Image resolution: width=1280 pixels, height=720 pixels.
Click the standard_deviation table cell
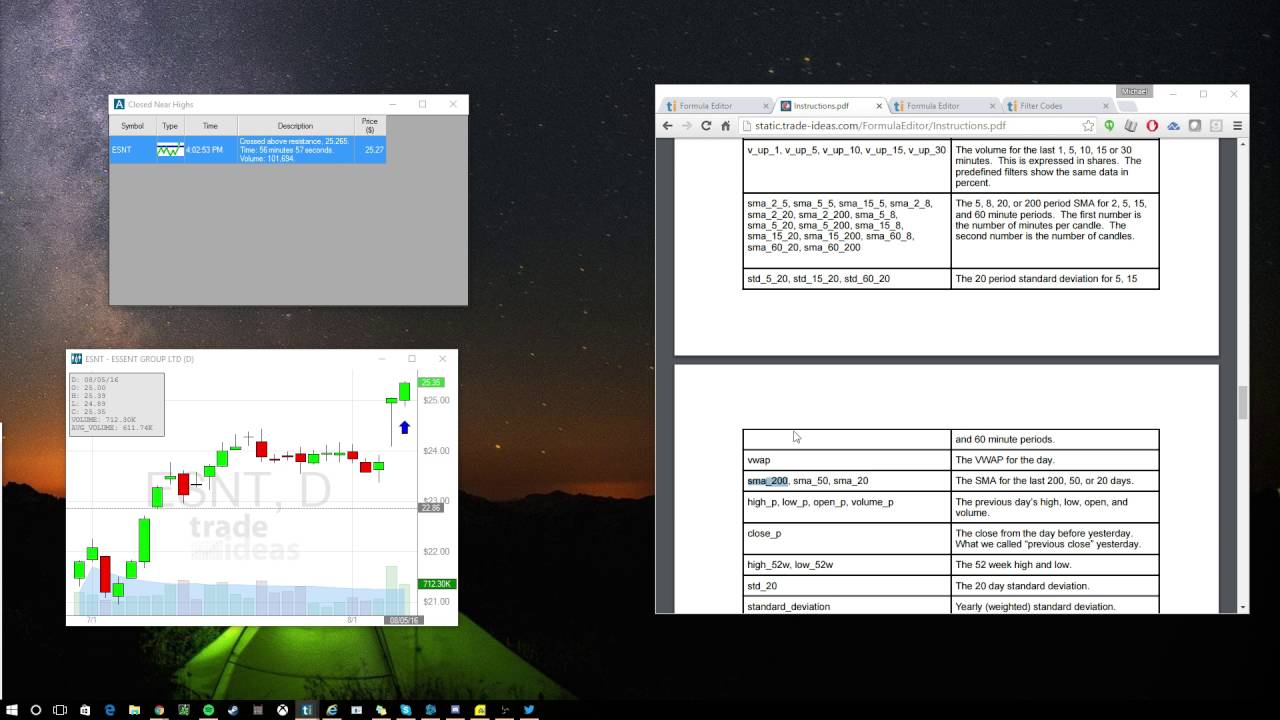click(846, 606)
